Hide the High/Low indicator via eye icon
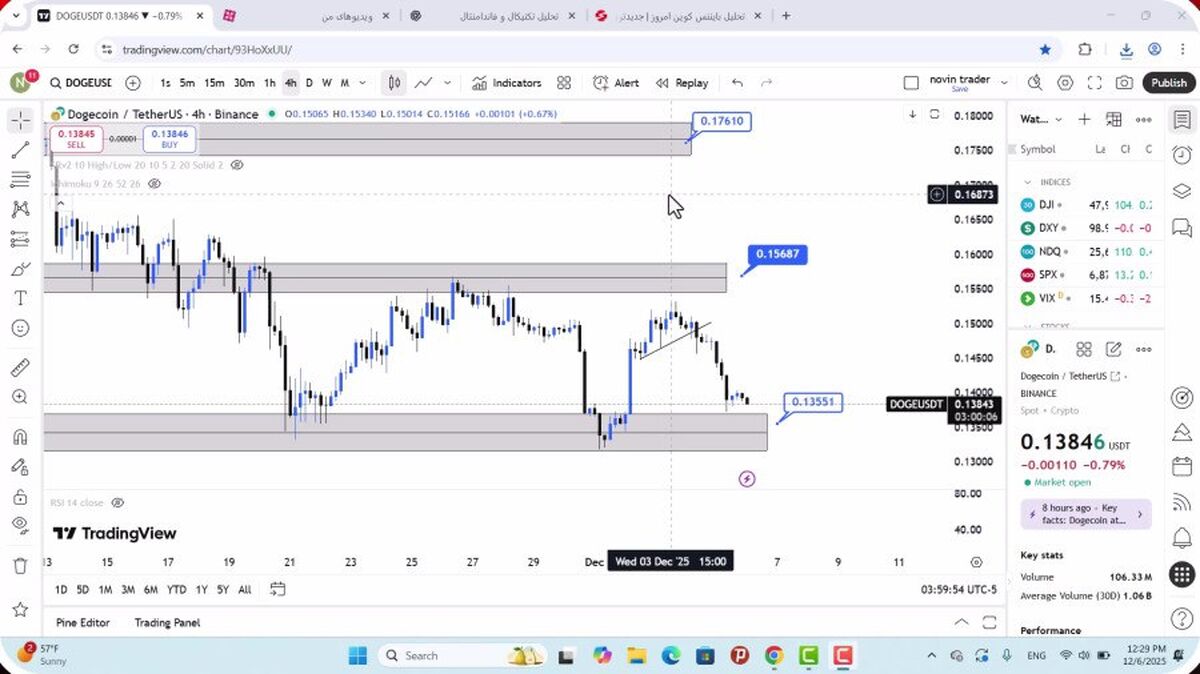The image size is (1200, 674). tap(237, 164)
